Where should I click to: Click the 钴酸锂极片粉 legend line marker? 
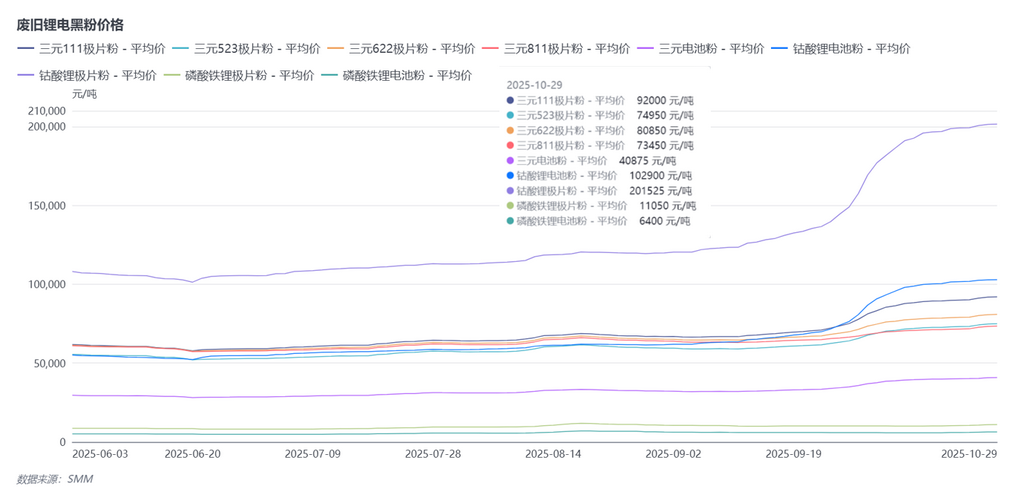[x=26, y=75]
